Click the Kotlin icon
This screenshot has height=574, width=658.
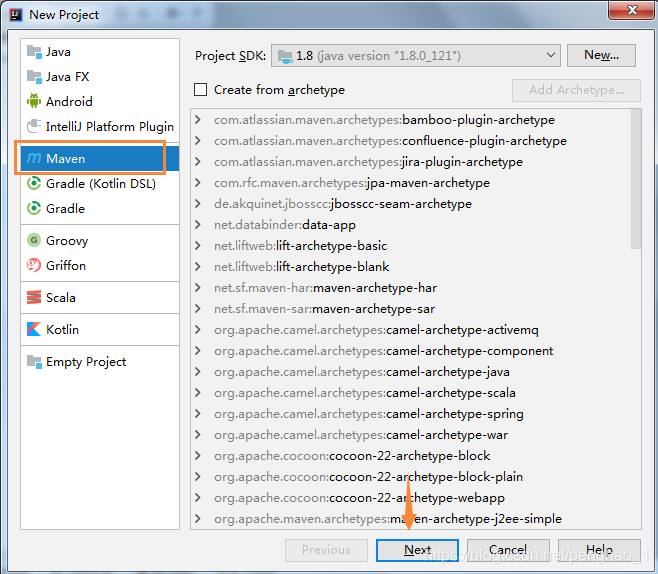(34, 329)
